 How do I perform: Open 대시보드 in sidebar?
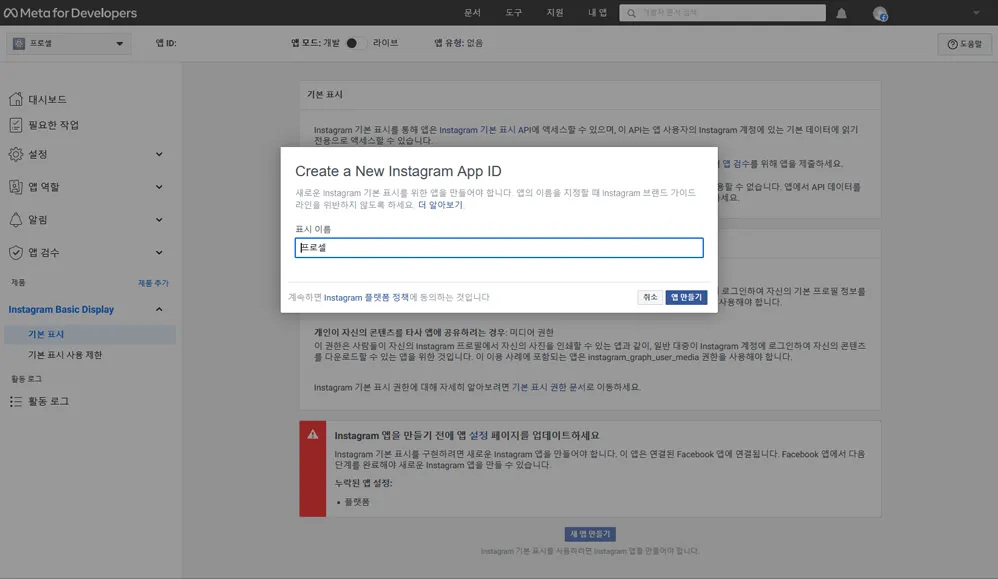[x=47, y=99]
